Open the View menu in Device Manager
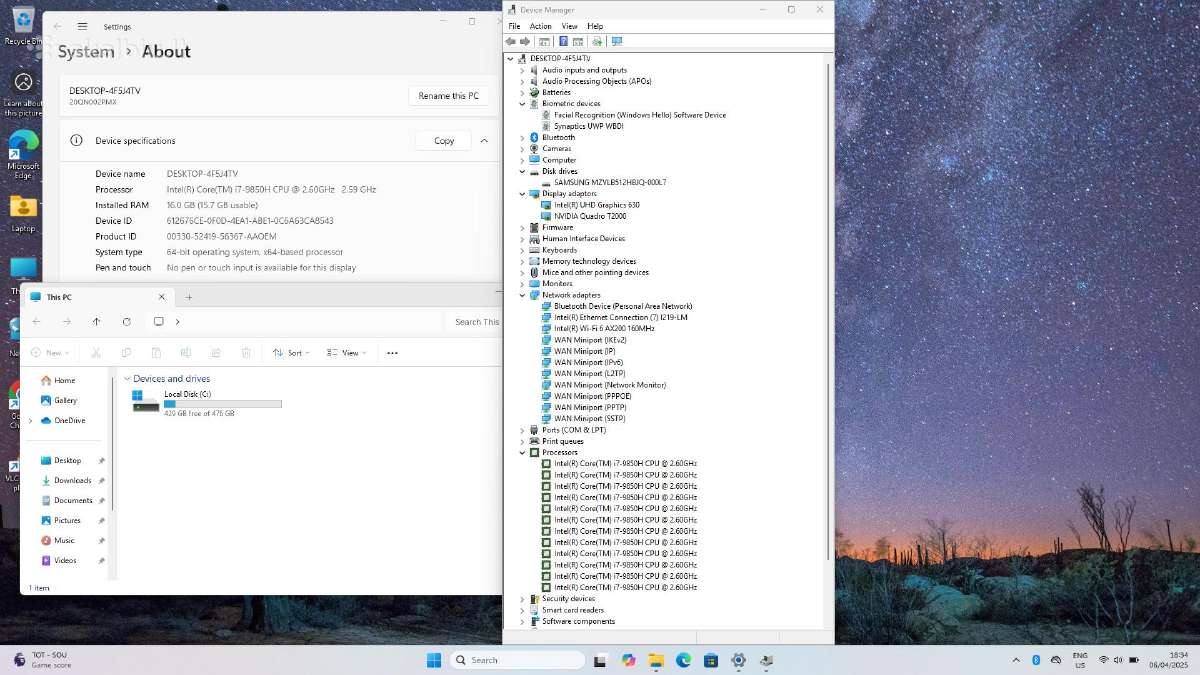This screenshot has height=675, width=1200. [569, 26]
